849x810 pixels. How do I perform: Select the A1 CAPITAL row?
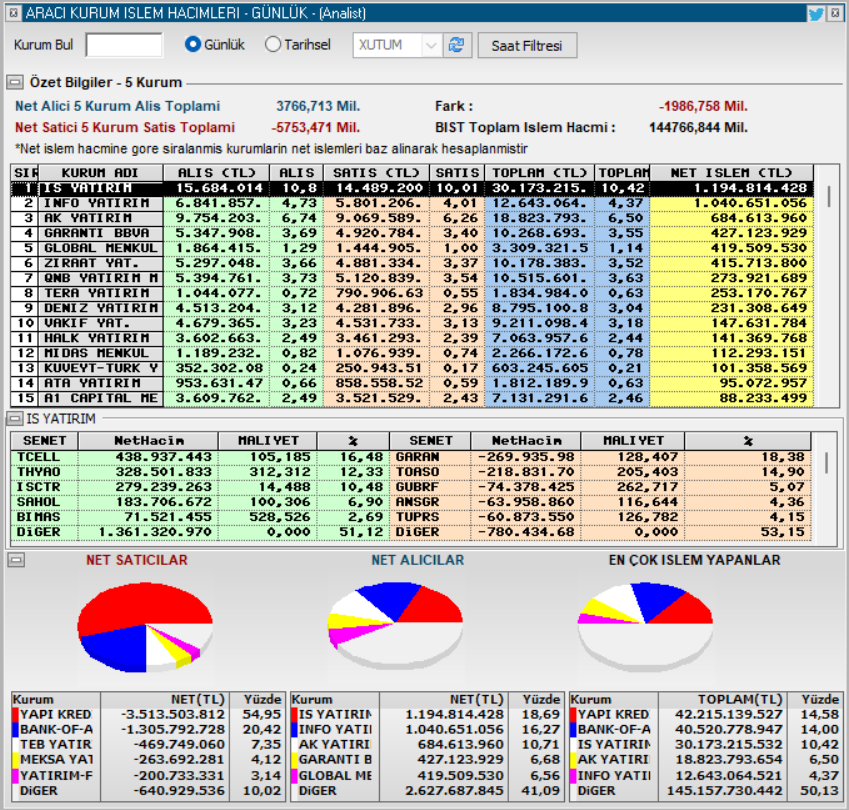[412, 398]
